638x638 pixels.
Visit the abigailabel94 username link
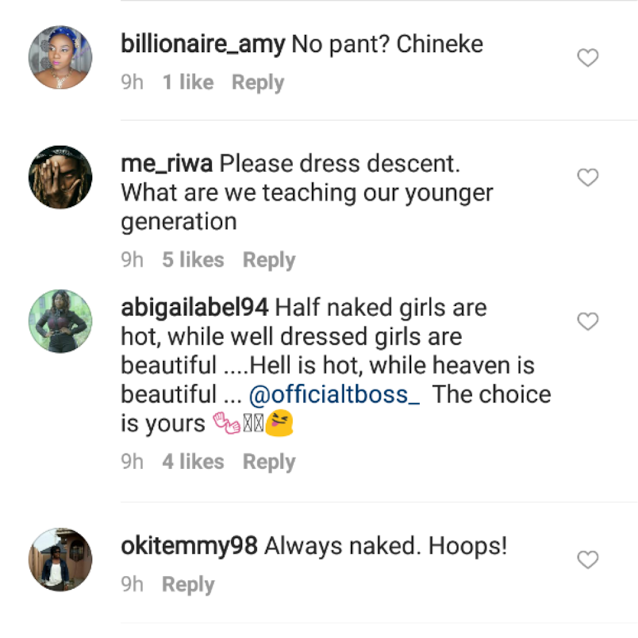pos(194,306)
